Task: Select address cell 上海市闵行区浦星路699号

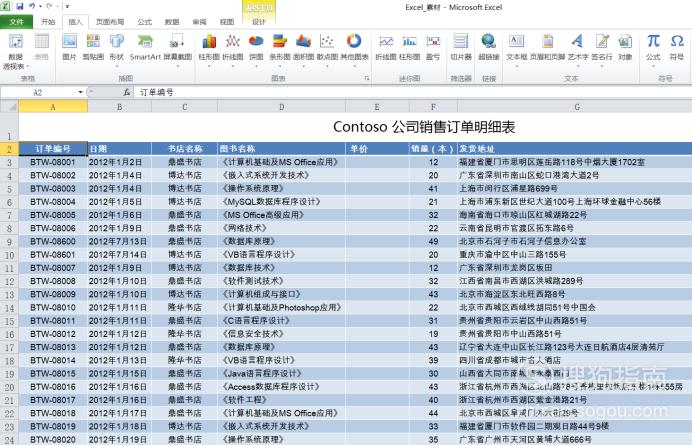Action: click(x=575, y=189)
